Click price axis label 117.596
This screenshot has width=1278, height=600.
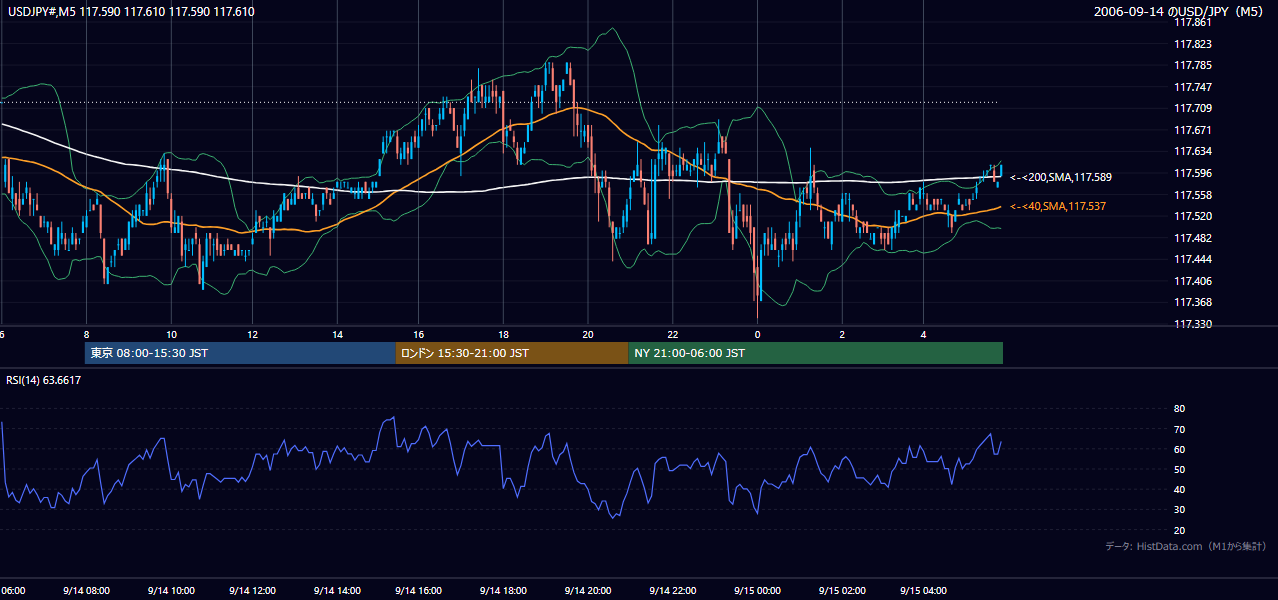click(x=1192, y=173)
